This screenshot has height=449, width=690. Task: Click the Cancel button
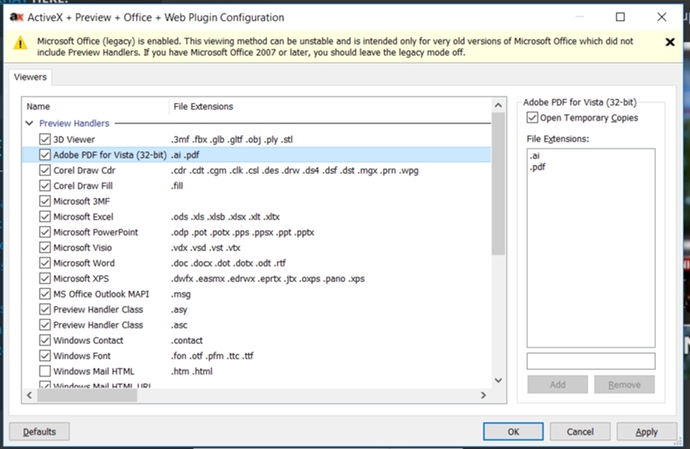580,432
